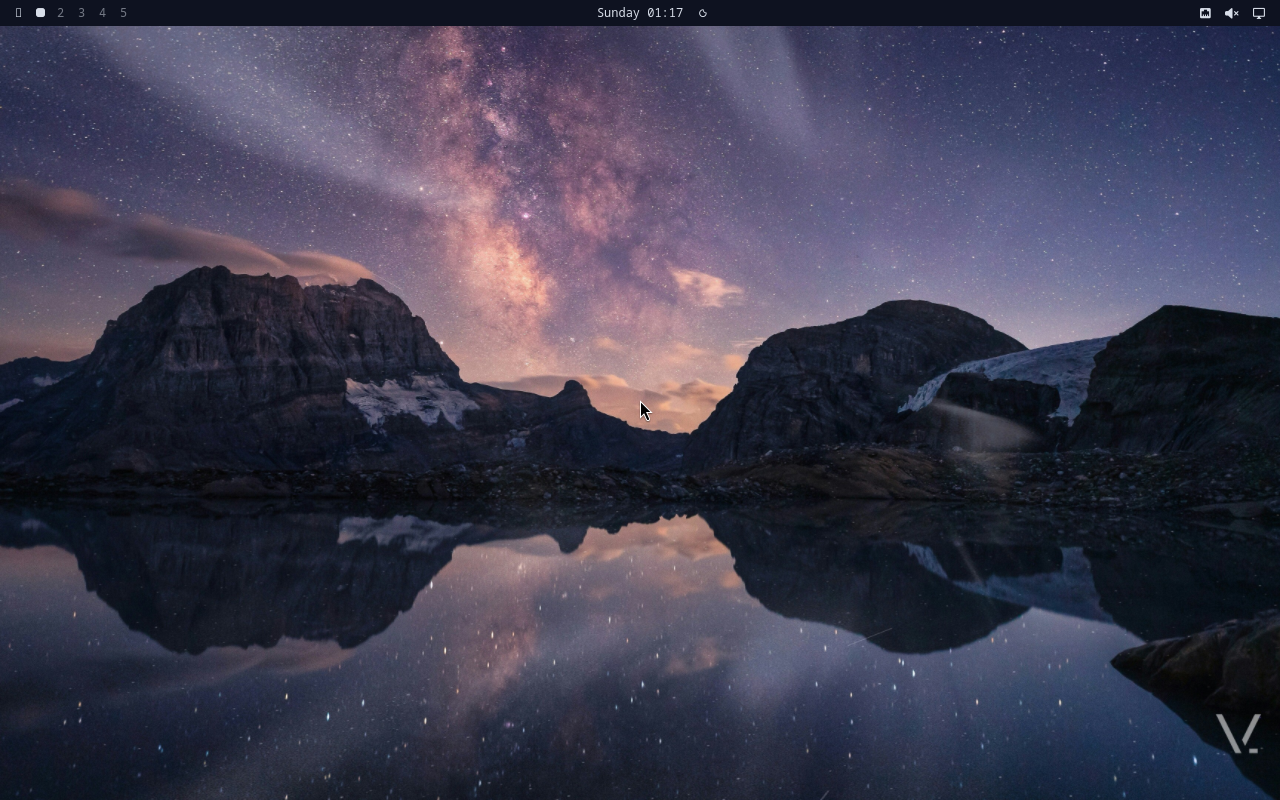Click the moon icon beside the clock
The image size is (1280, 800).
pos(703,13)
